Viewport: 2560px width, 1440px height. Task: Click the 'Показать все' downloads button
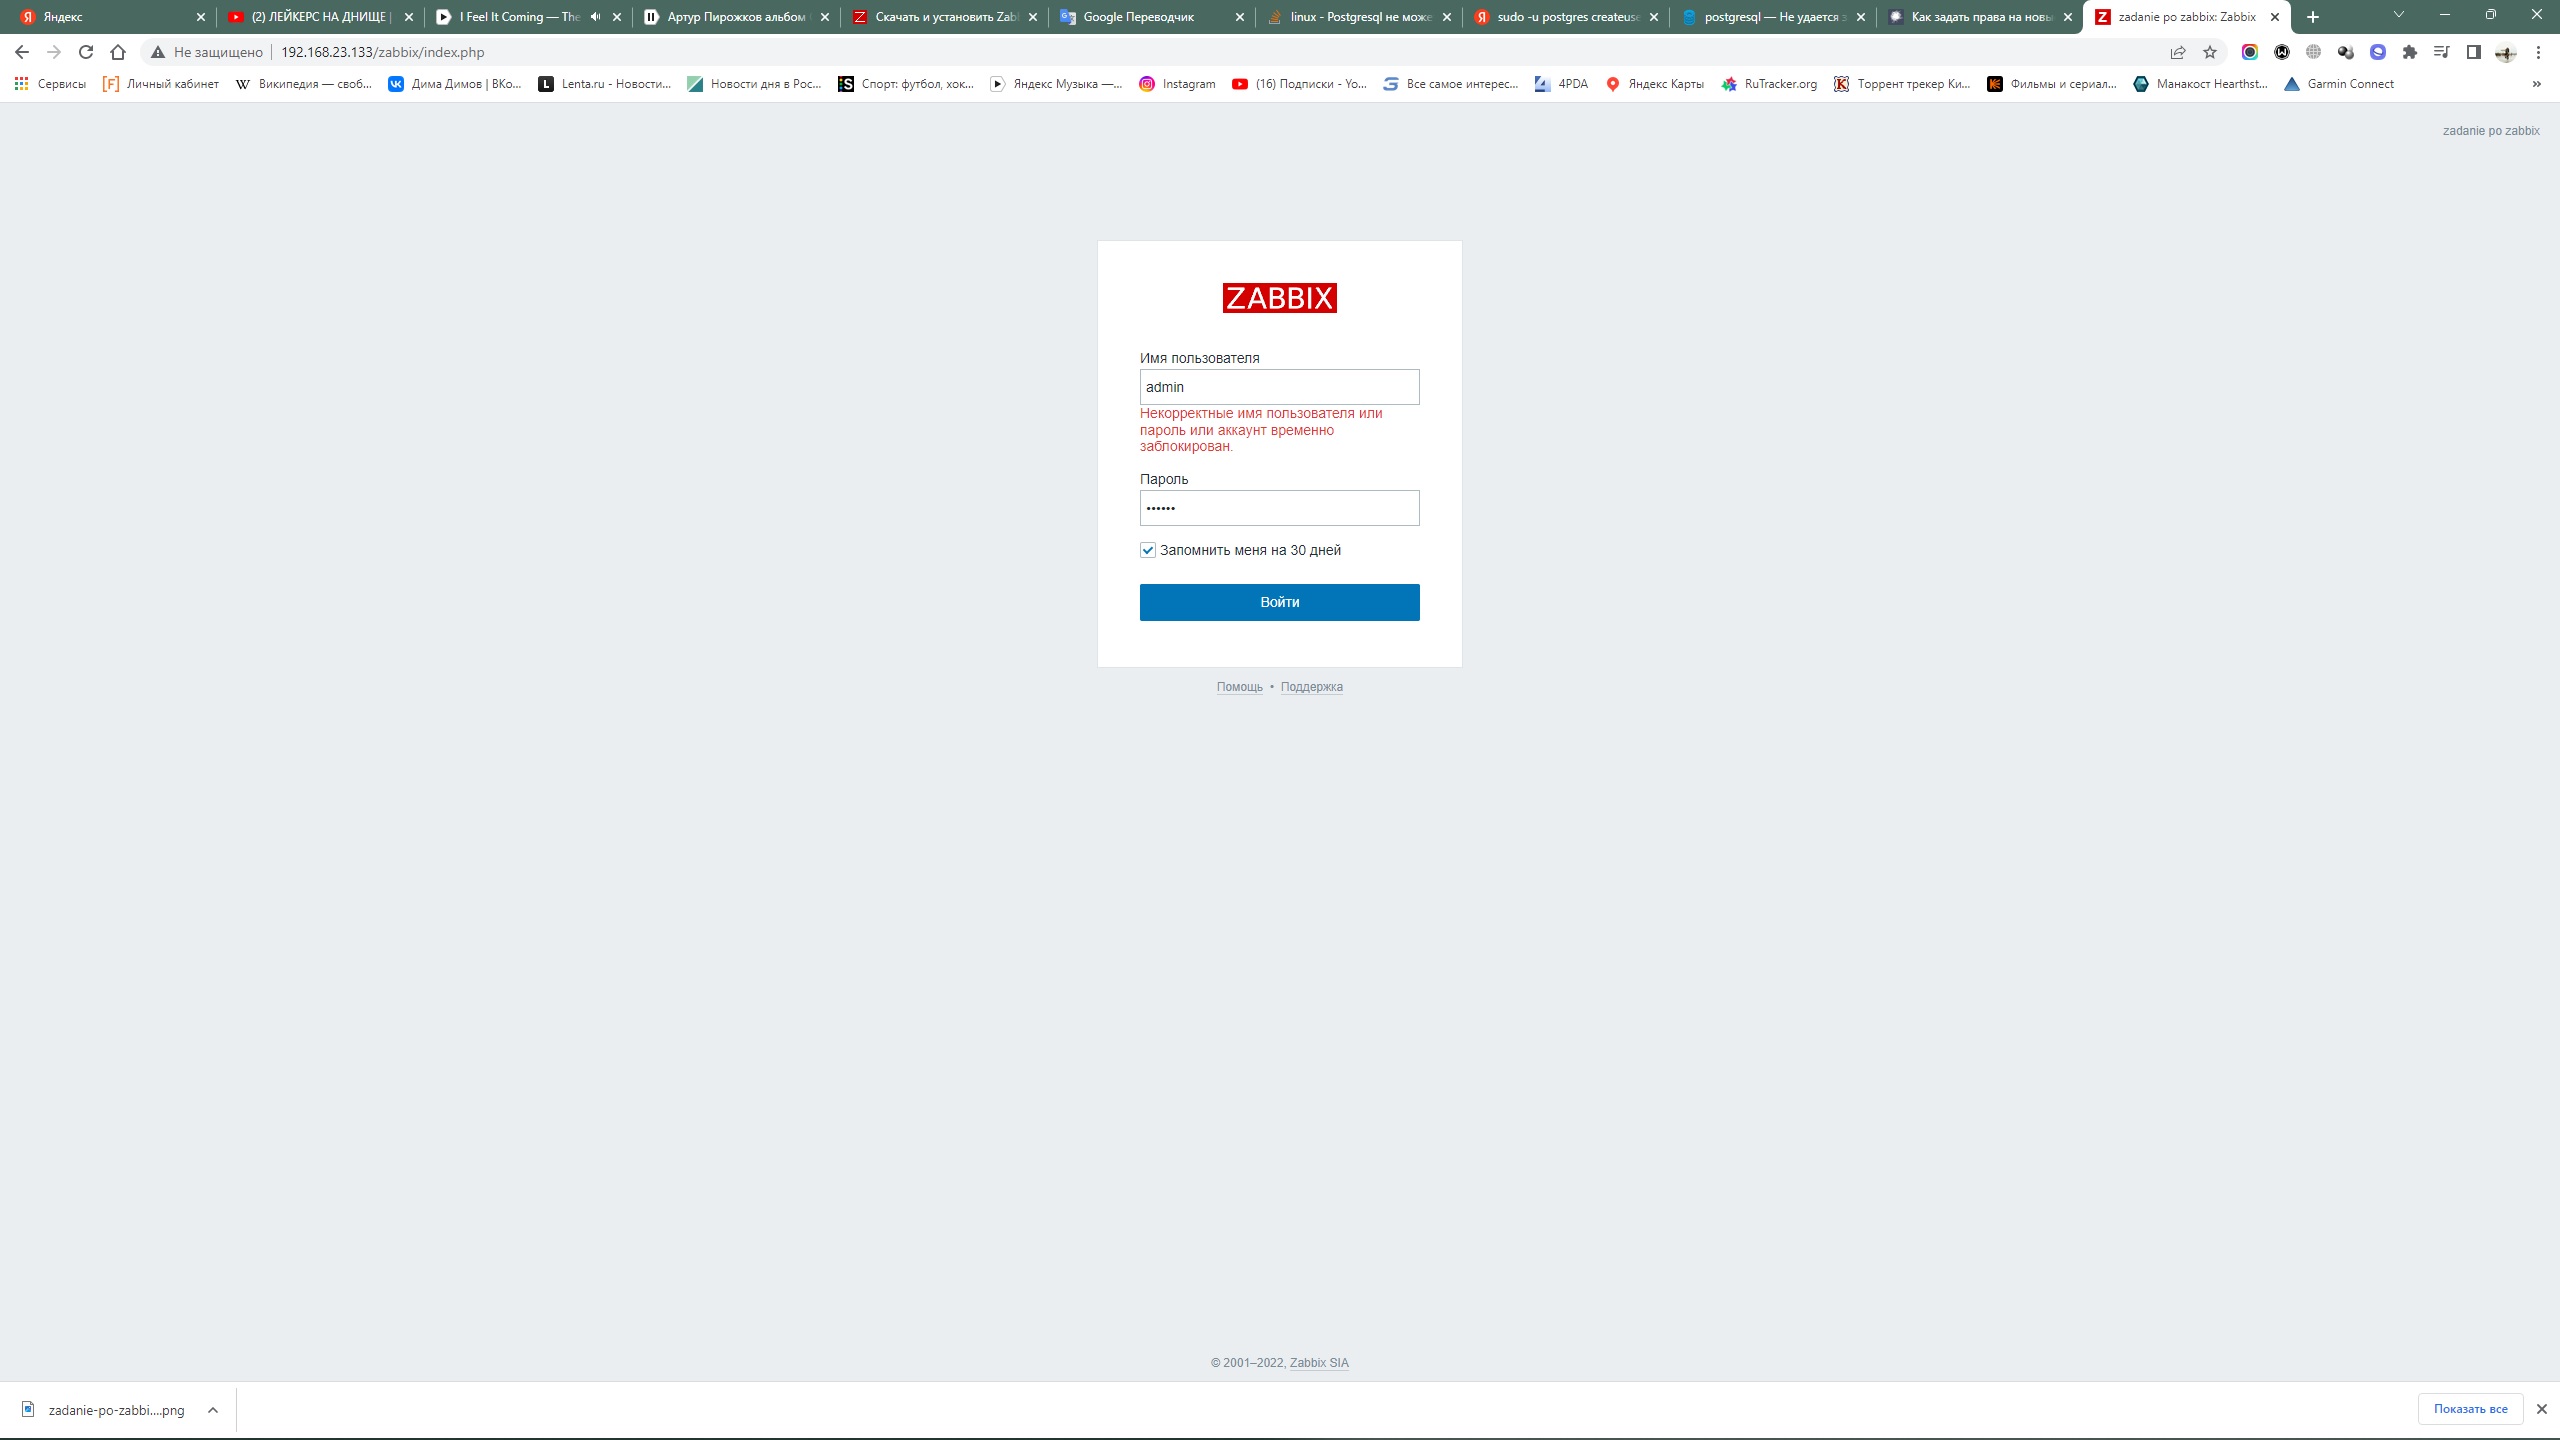[x=2470, y=1409]
